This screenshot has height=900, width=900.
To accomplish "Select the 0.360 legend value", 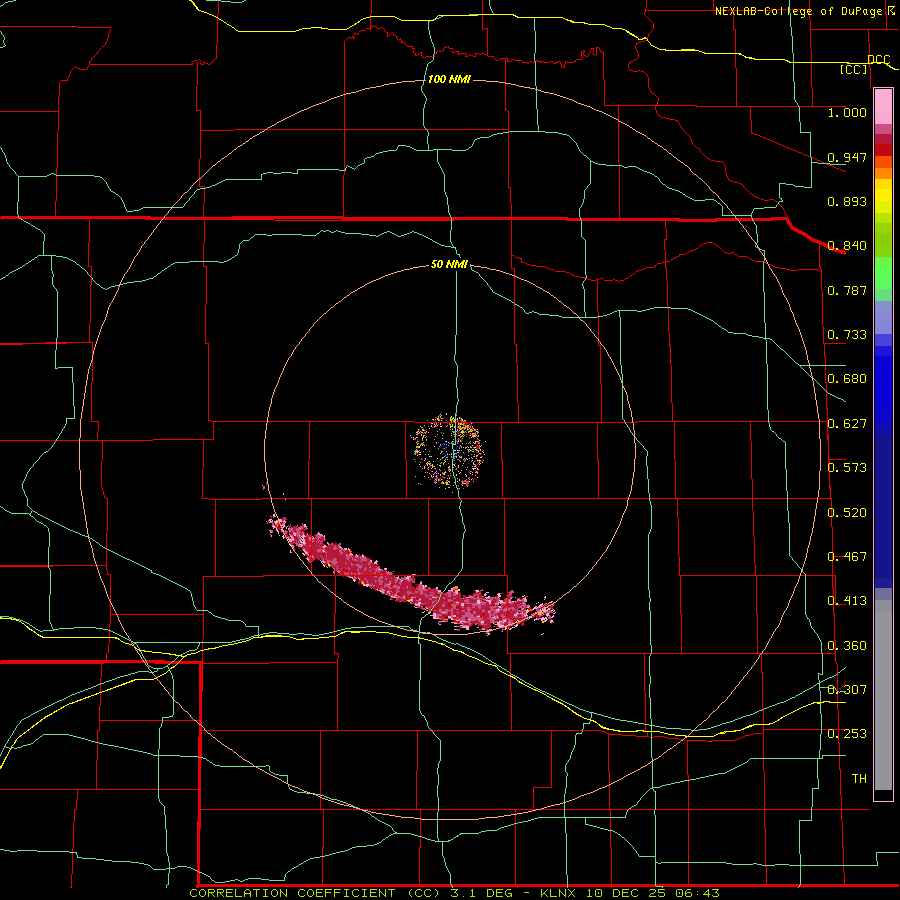I will (847, 646).
